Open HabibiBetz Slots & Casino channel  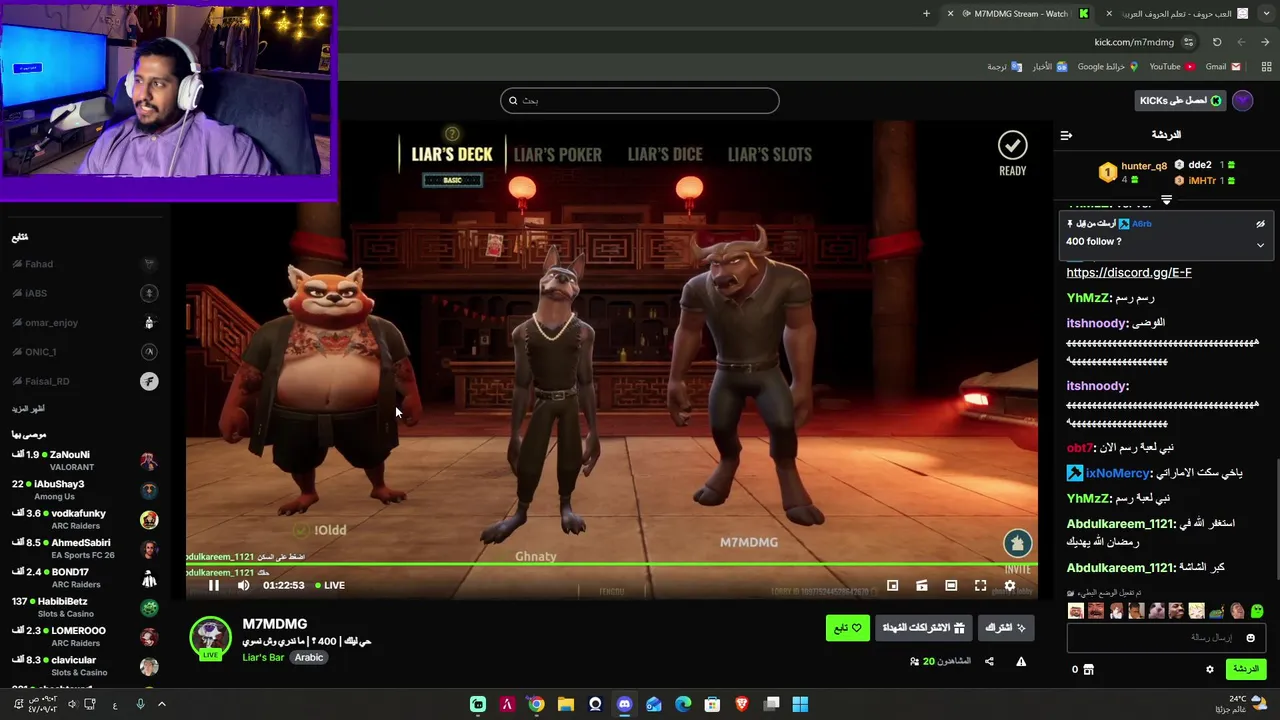[85, 607]
